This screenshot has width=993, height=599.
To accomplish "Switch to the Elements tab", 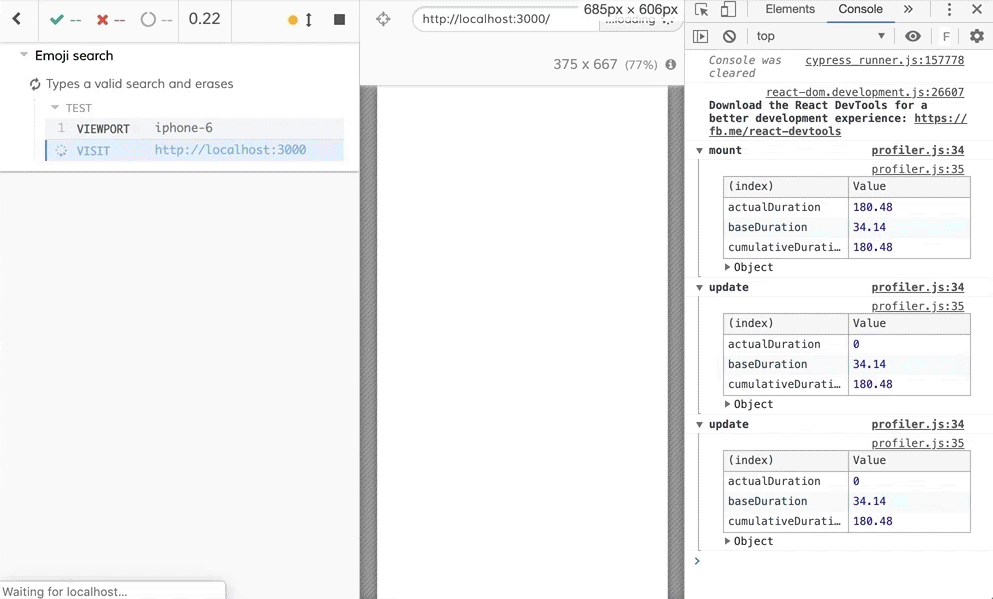I will pos(789,9).
